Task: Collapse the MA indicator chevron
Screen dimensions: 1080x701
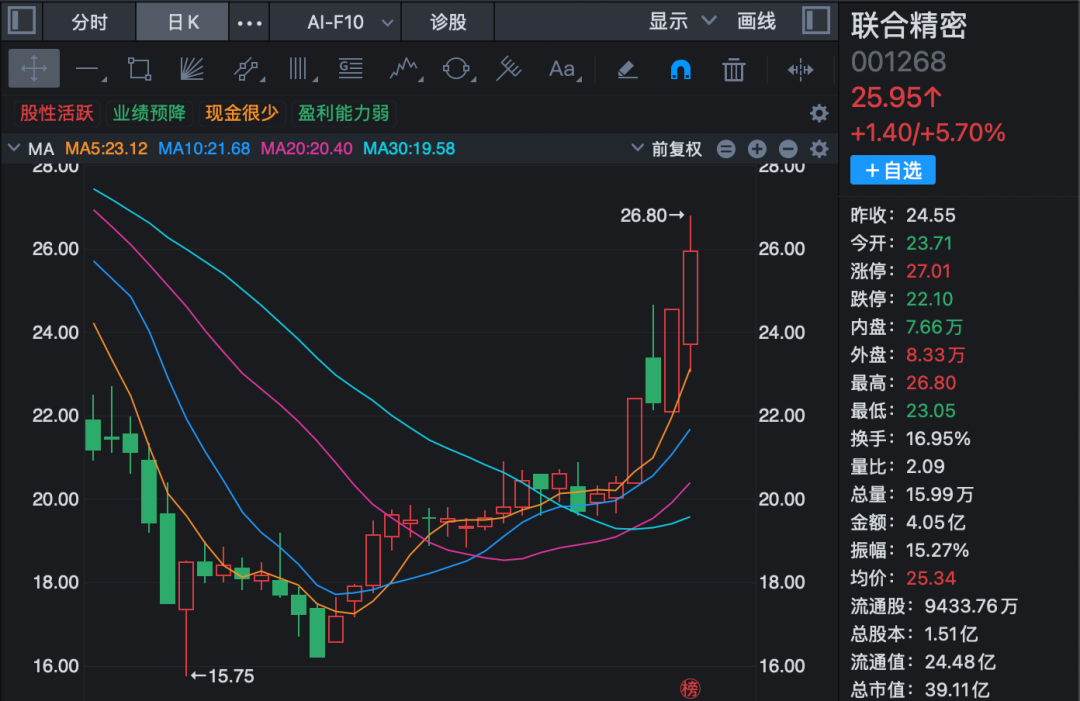Action: coord(13,148)
